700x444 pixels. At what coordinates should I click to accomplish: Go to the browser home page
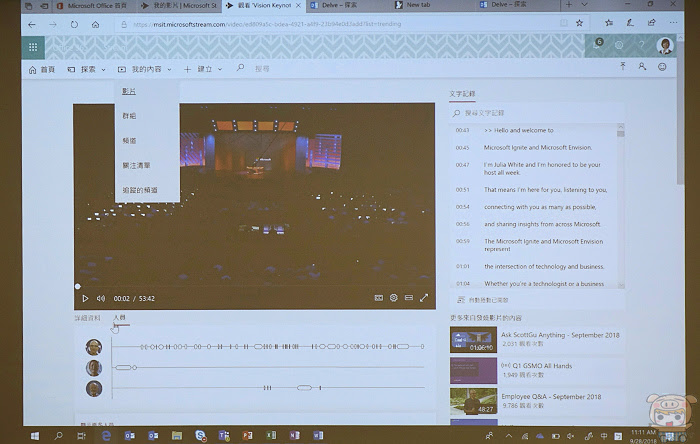click(96, 25)
